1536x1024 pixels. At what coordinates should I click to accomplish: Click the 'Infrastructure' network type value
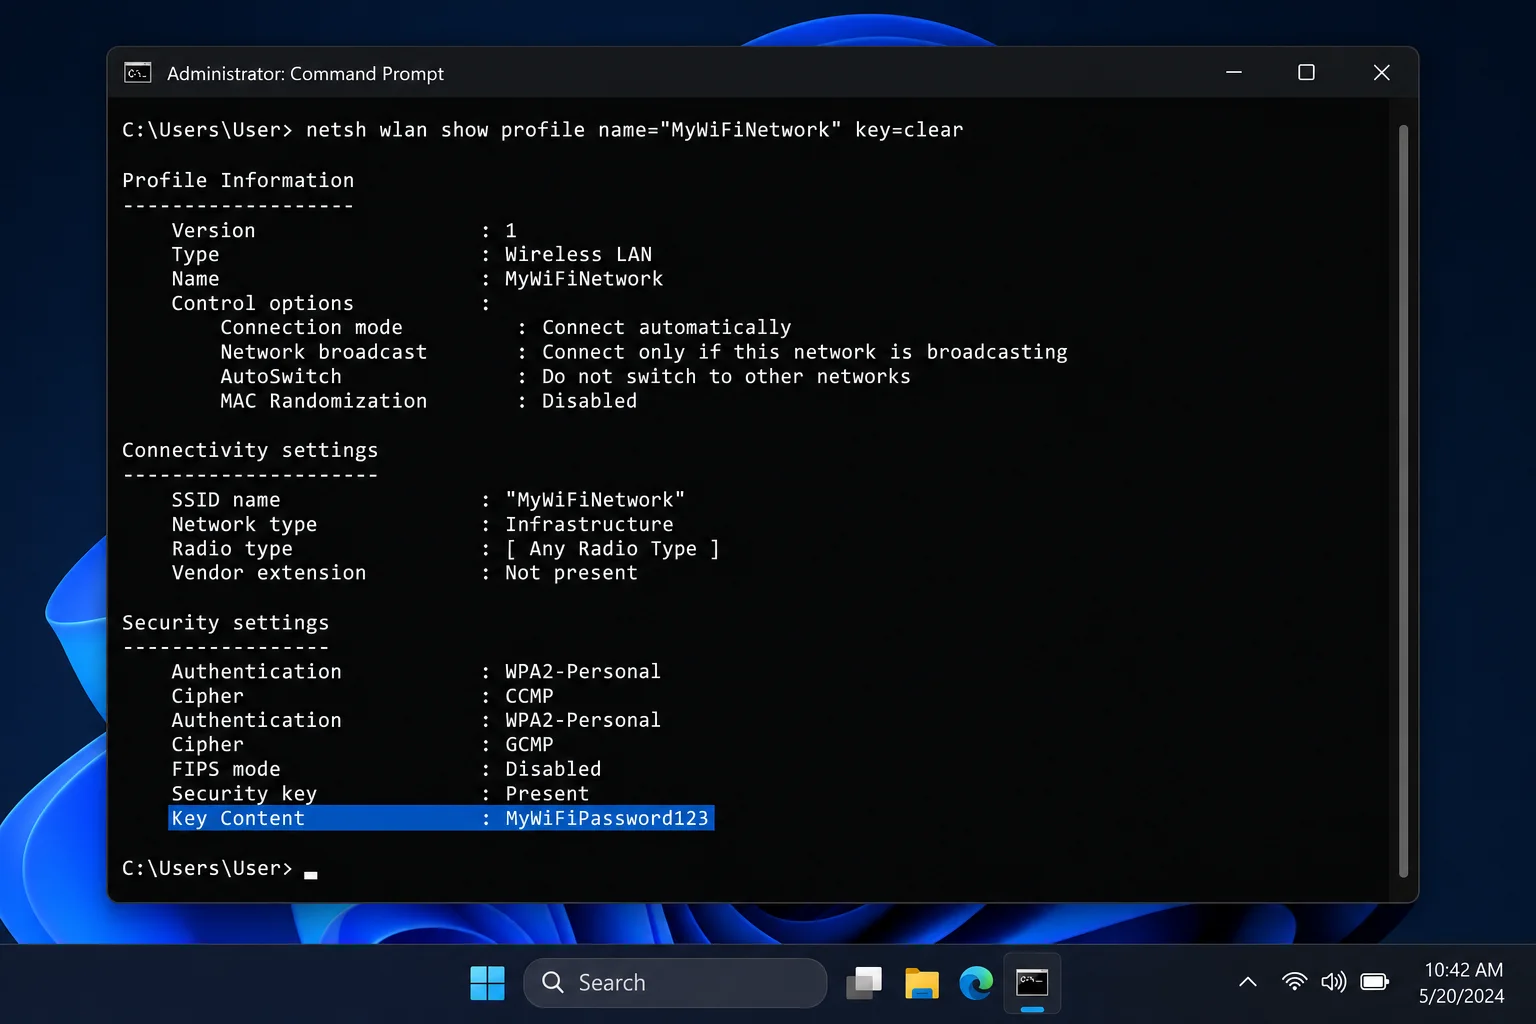click(x=589, y=524)
